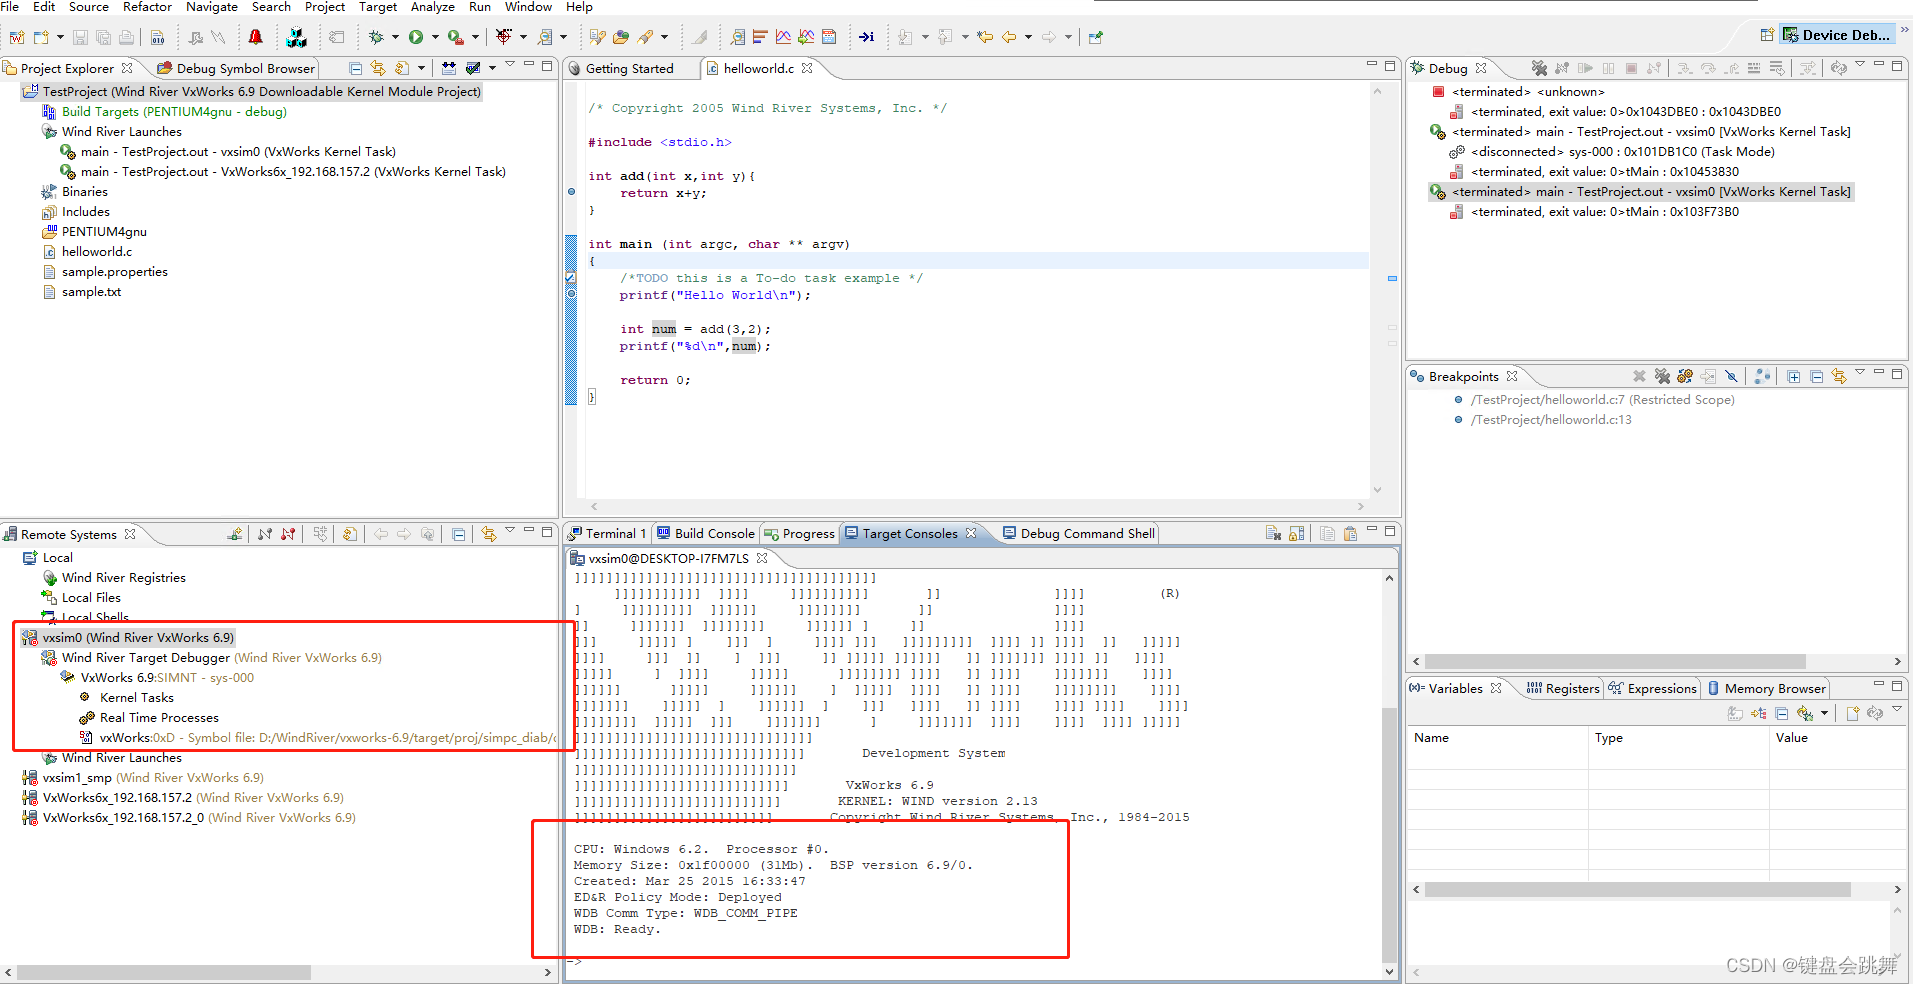
Task: Switch to the Registers tab
Action: (x=1563, y=688)
